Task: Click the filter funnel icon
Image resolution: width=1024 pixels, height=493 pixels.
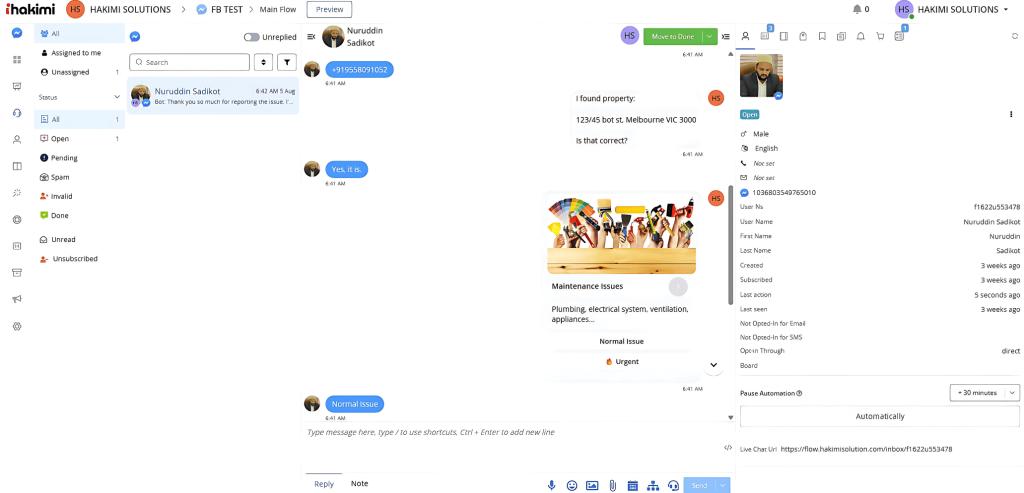Action: (x=287, y=62)
